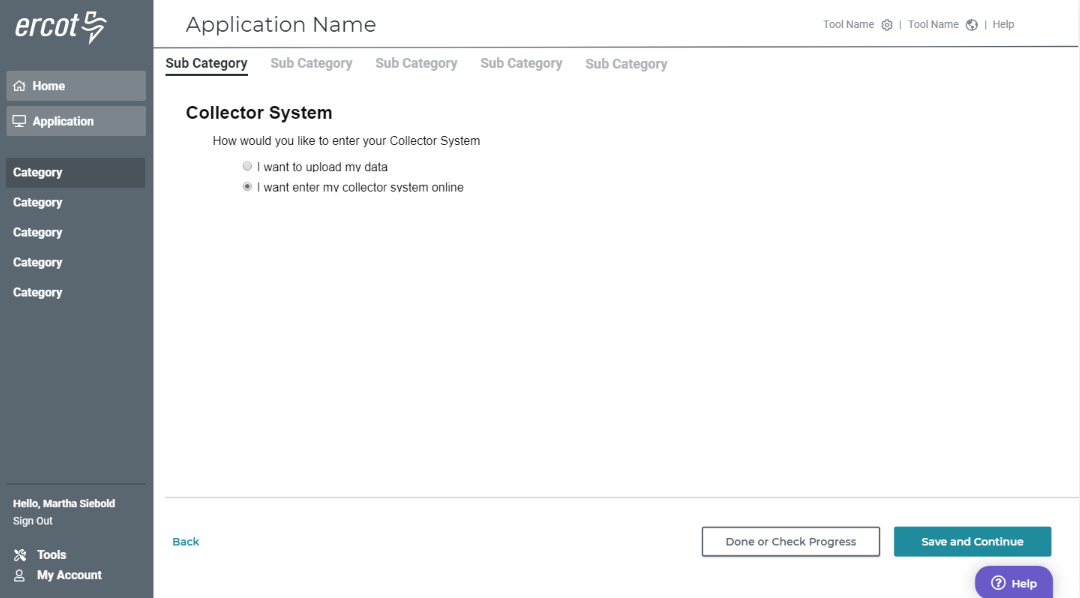Sign out using the Sign Out link

(x=31, y=520)
